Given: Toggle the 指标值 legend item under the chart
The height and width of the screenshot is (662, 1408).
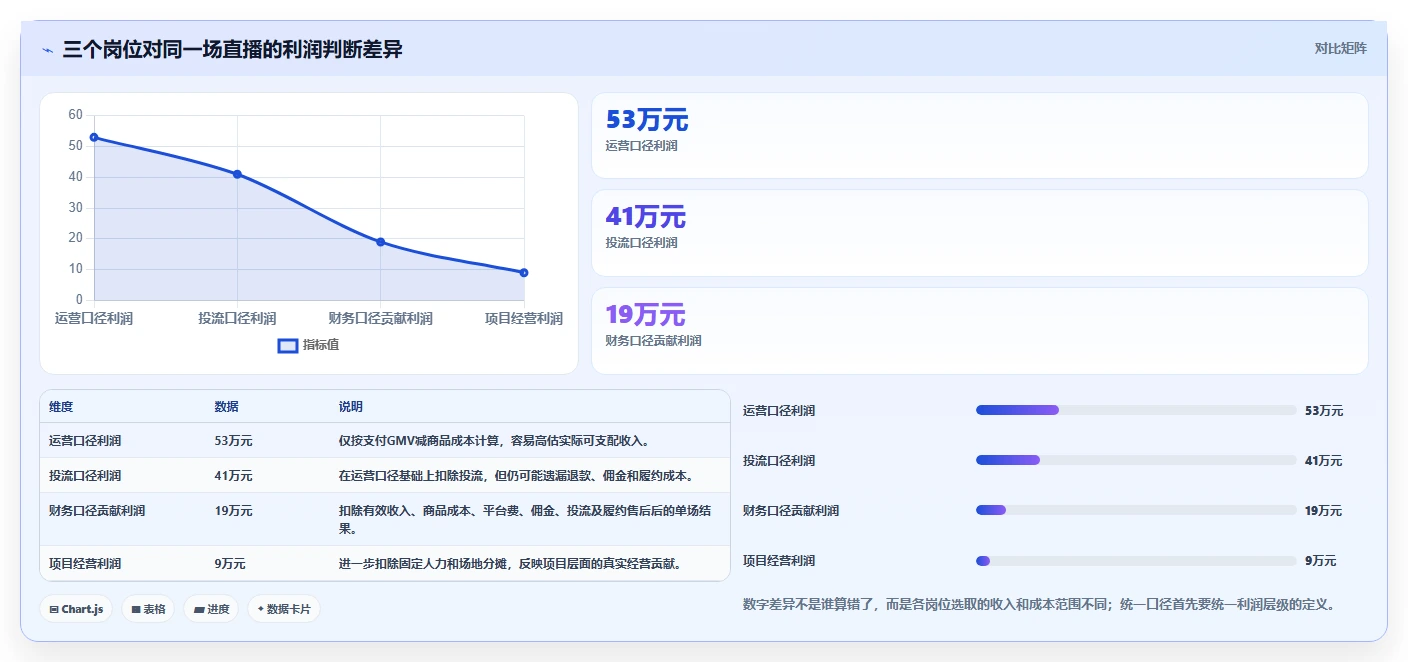Looking at the screenshot, I should pyautogui.click(x=309, y=345).
